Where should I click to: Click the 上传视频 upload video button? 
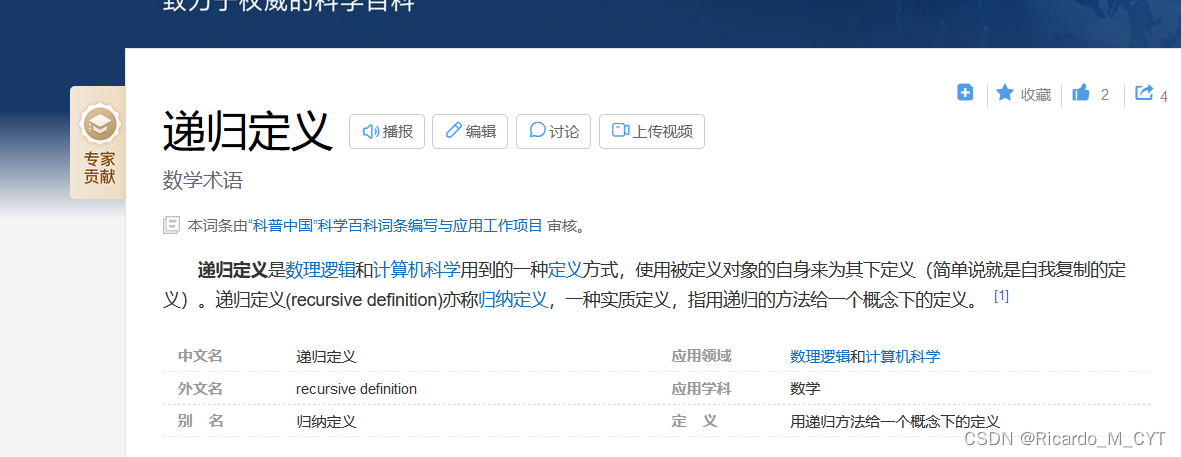pyautogui.click(x=652, y=132)
